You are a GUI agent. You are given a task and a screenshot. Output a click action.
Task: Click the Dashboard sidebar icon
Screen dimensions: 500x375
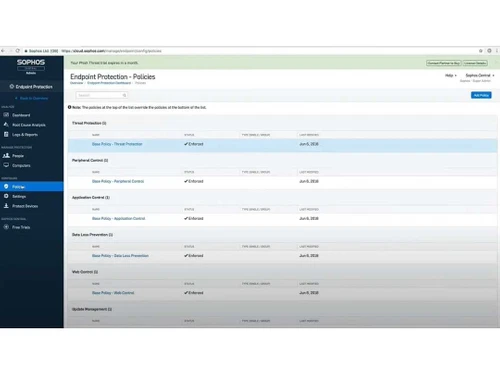[6, 115]
